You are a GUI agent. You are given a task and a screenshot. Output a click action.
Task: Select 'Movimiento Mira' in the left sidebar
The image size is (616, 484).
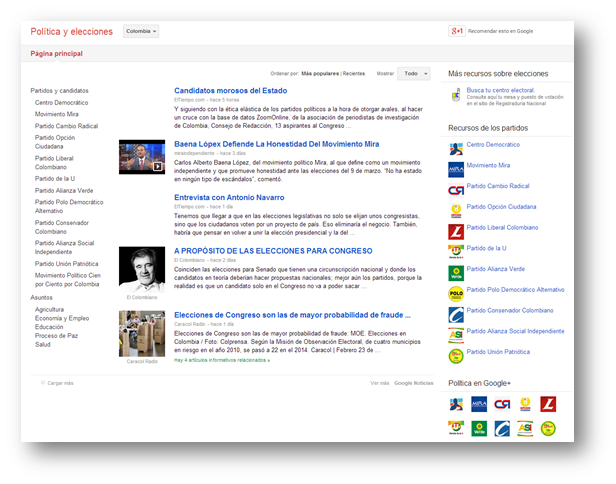pos(57,114)
